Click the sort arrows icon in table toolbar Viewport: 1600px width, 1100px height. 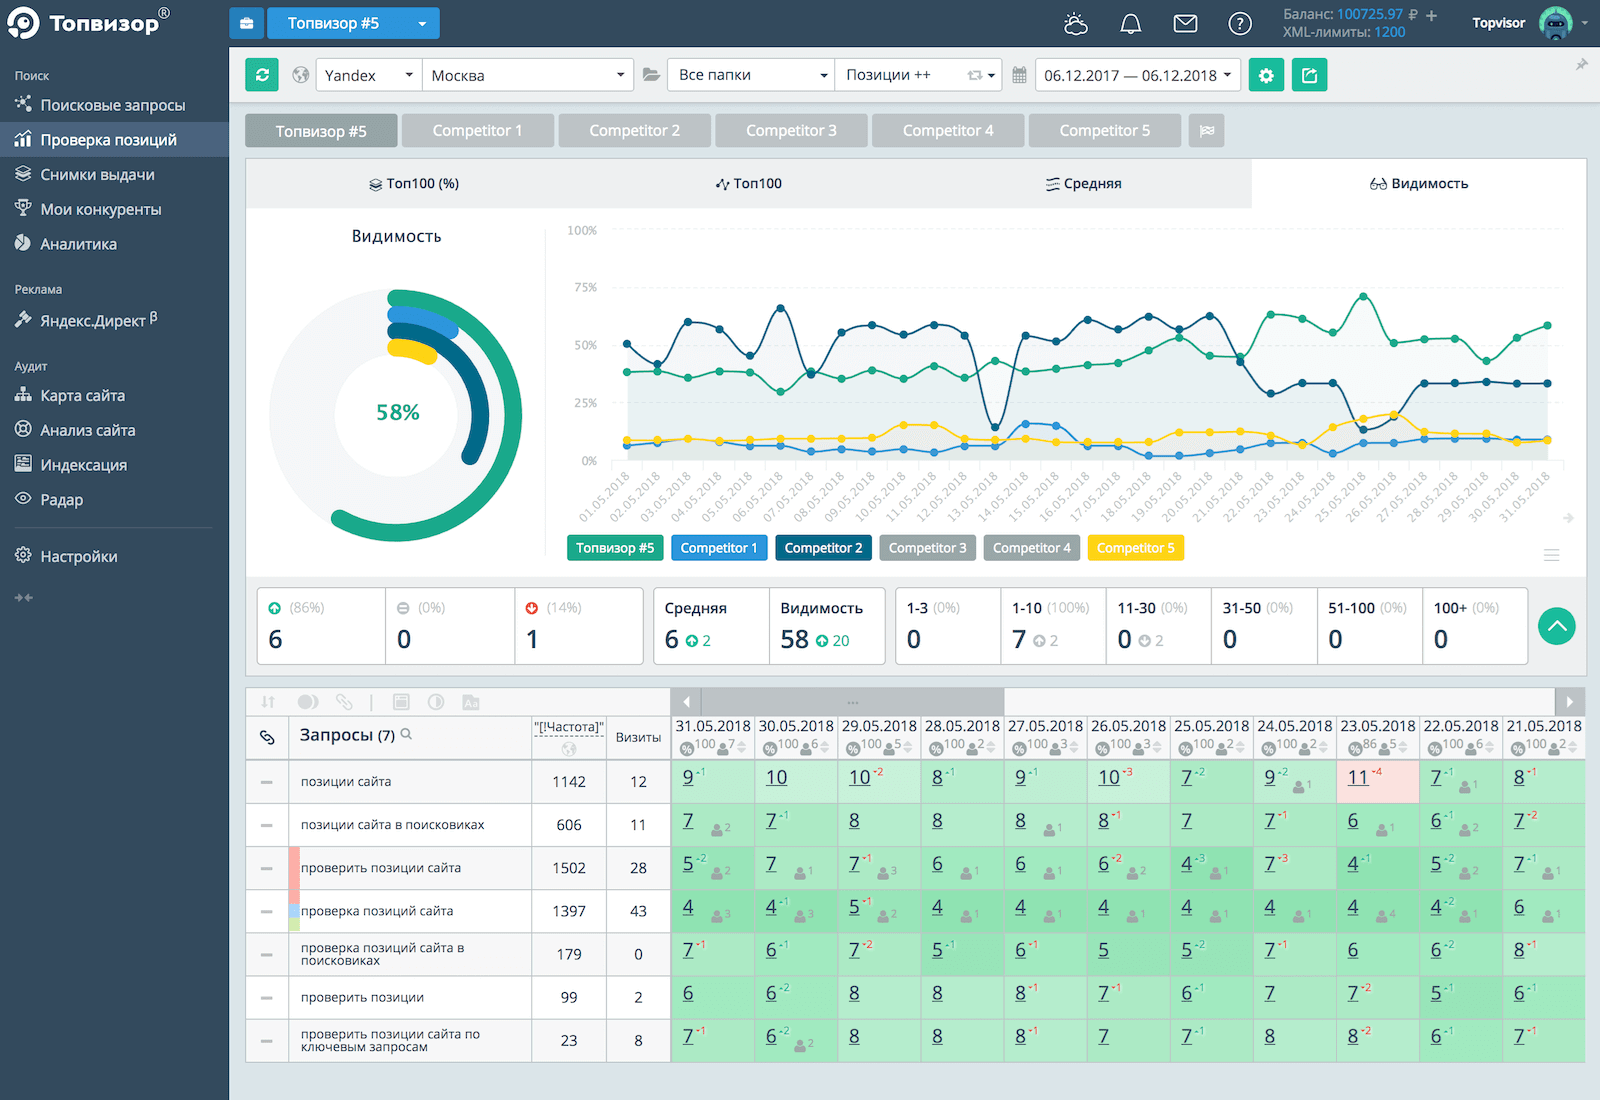pyautogui.click(x=268, y=702)
